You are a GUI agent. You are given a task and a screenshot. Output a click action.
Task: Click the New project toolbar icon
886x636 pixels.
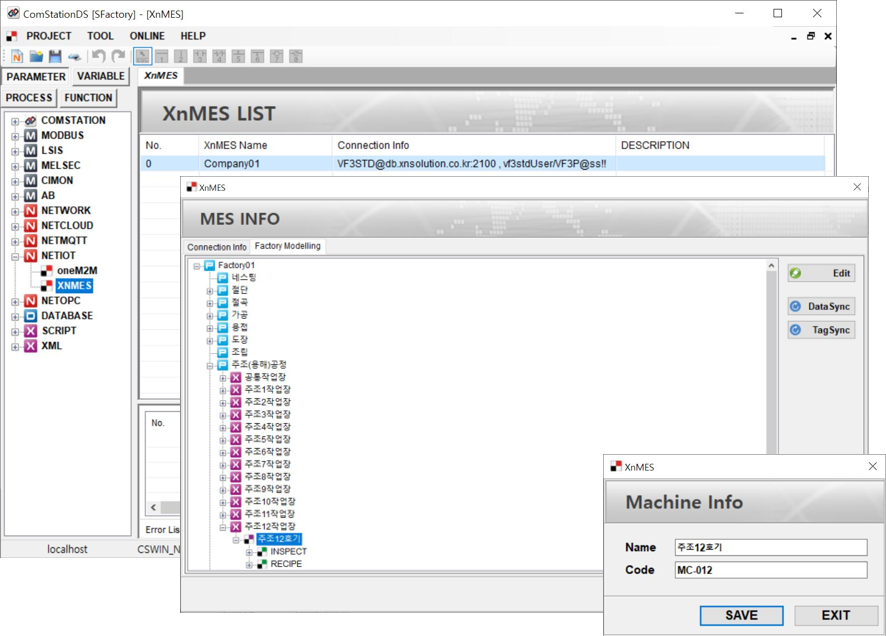point(17,57)
